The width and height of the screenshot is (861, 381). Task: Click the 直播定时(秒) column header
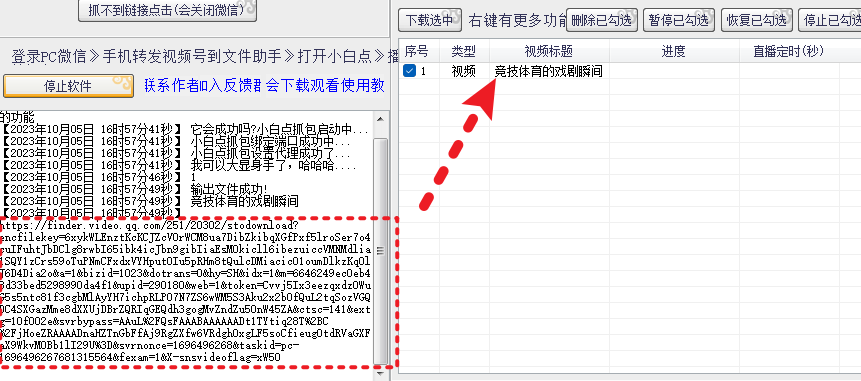click(x=789, y=52)
